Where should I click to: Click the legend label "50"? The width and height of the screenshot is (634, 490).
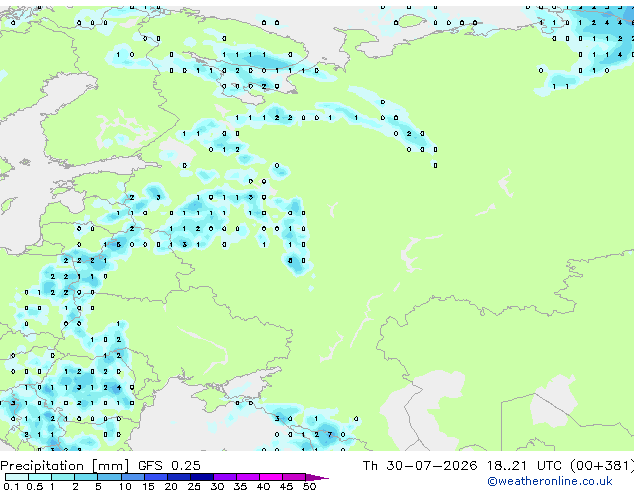pyautogui.click(x=309, y=486)
